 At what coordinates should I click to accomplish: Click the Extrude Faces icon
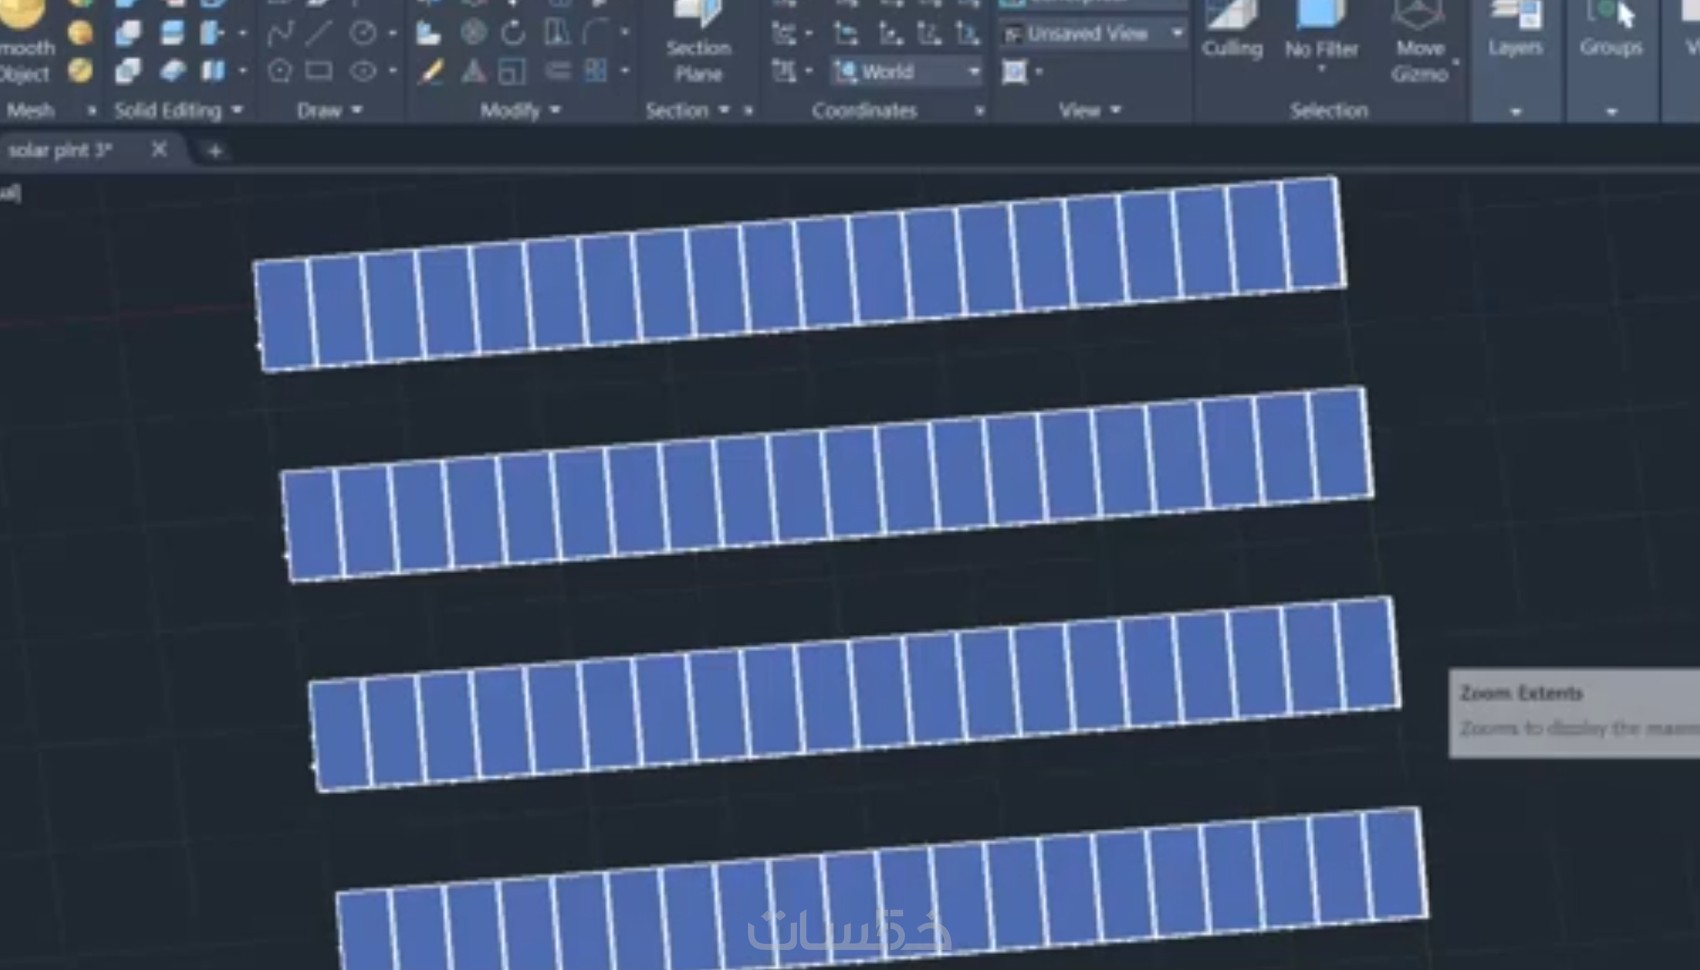pyautogui.click(x=212, y=33)
